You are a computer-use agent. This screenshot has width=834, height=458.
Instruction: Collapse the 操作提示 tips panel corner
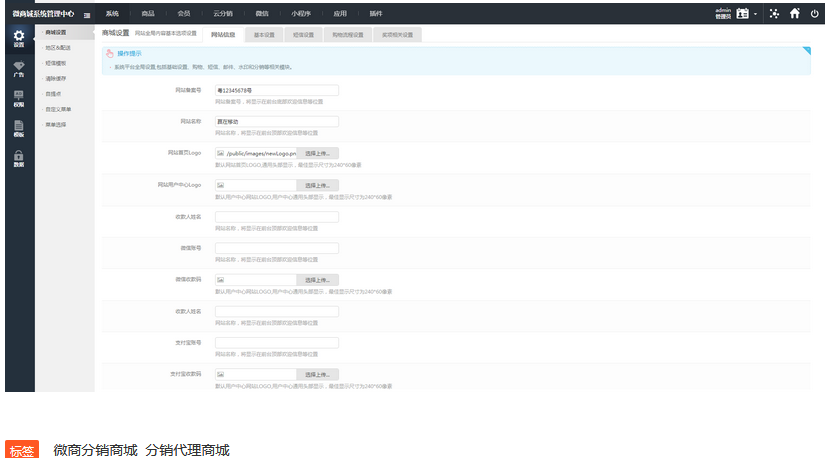coord(806,51)
